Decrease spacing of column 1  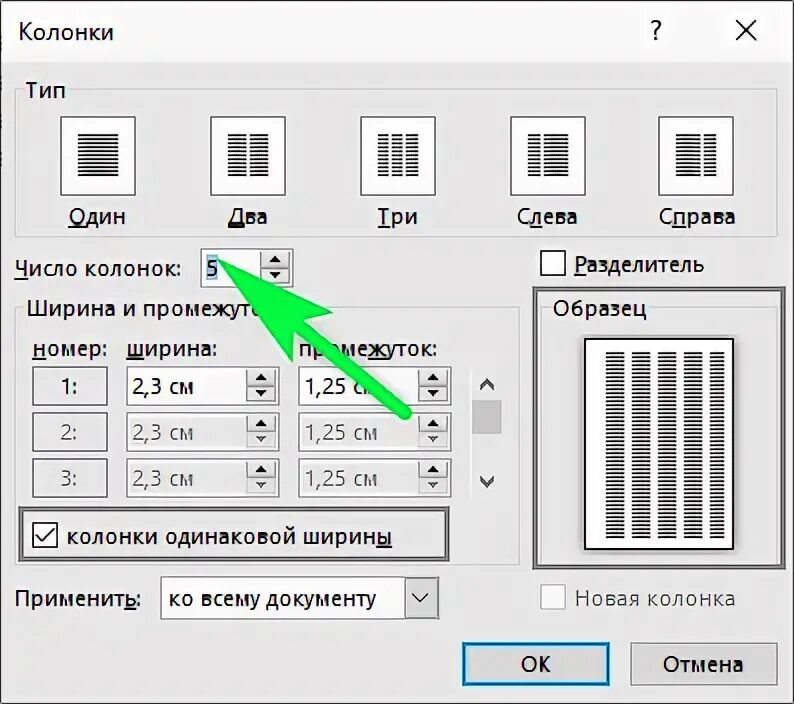pyautogui.click(x=433, y=394)
